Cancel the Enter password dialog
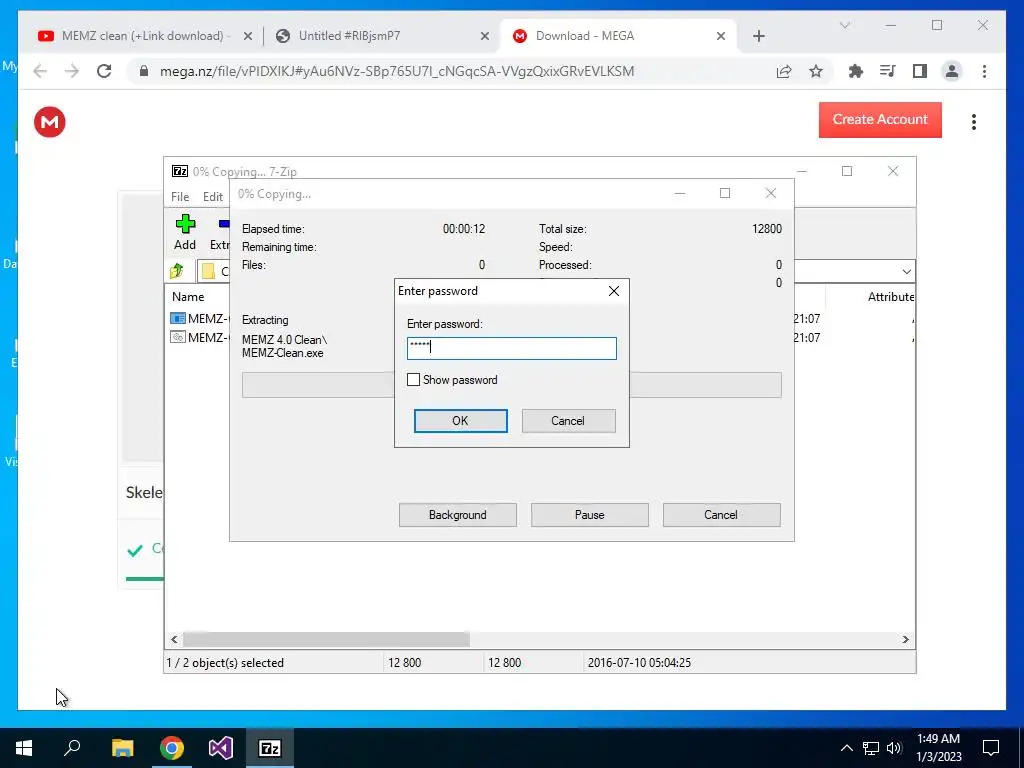 pyautogui.click(x=568, y=421)
